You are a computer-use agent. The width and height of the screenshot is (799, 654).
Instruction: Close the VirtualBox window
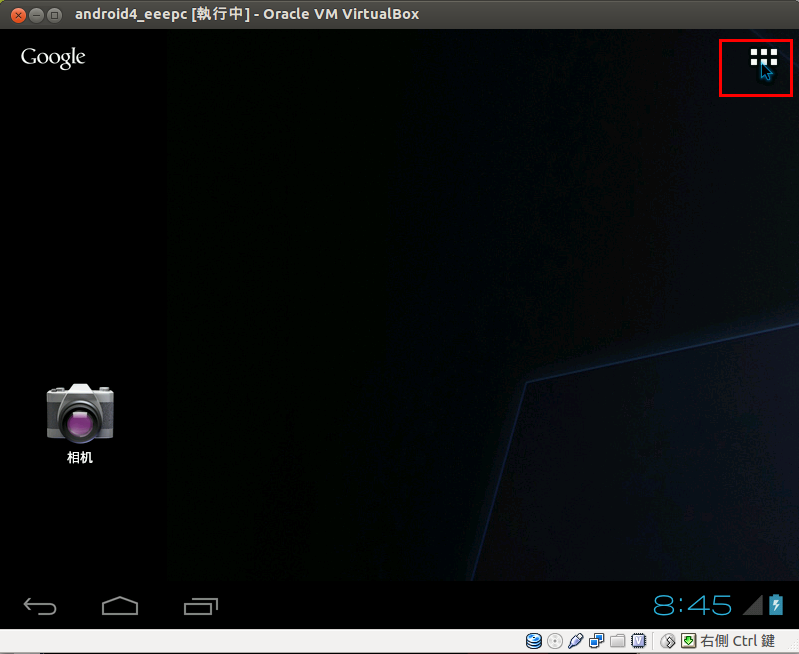(x=18, y=15)
